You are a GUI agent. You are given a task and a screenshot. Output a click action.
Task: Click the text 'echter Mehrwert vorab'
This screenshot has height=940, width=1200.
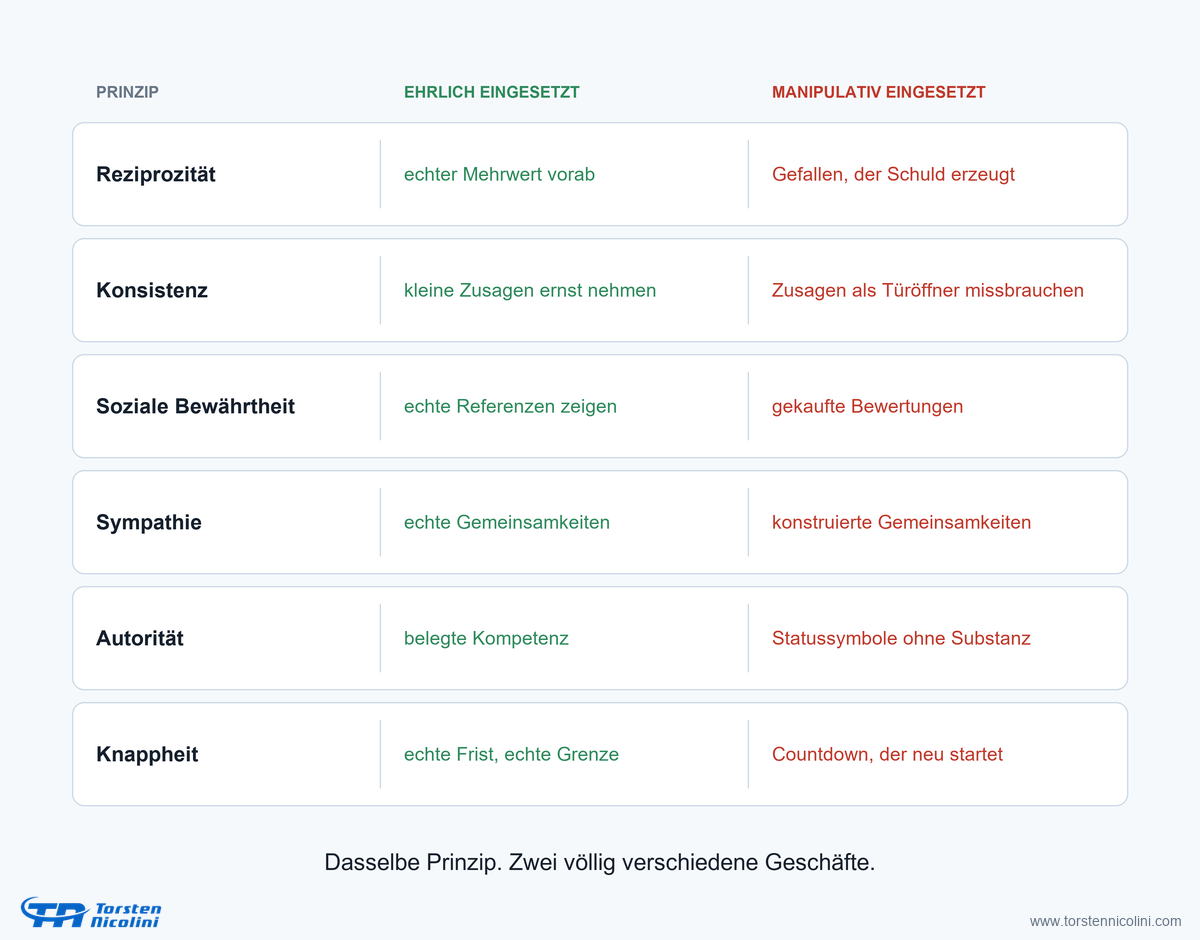499,174
